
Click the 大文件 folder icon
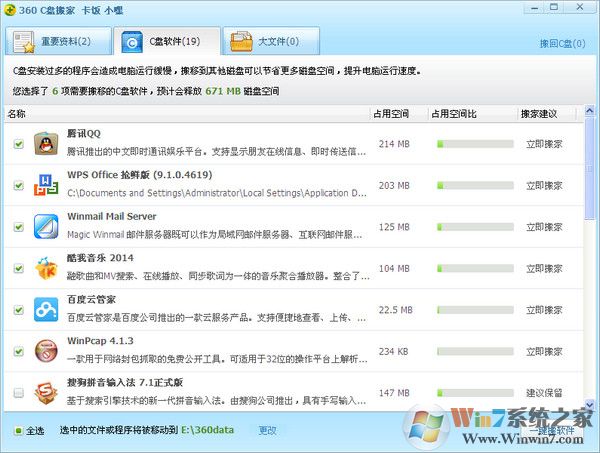[241, 42]
